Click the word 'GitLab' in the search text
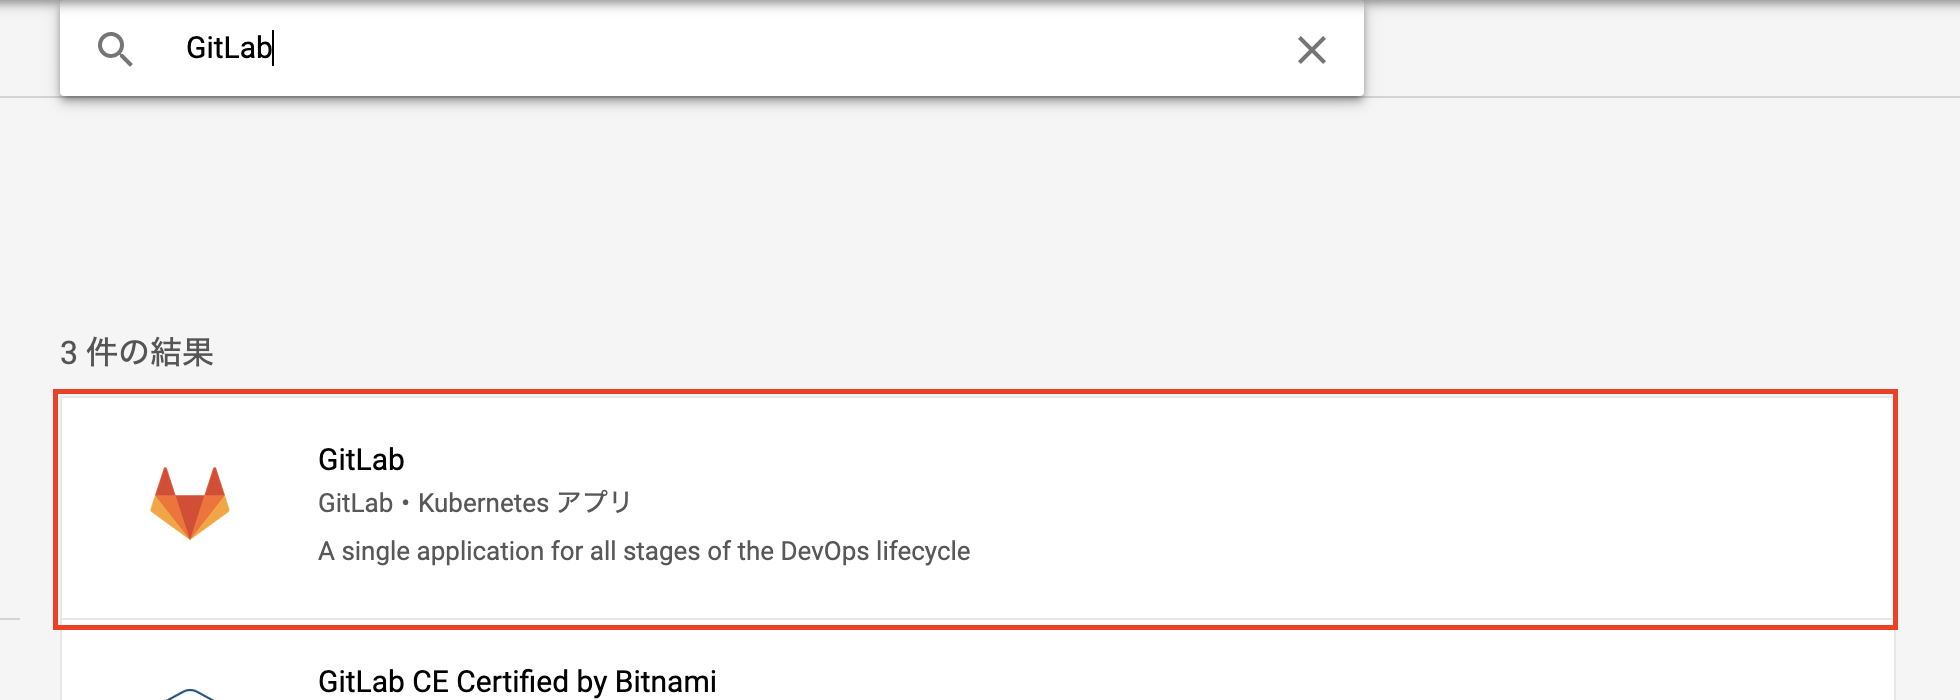The width and height of the screenshot is (1960, 700). (x=229, y=48)
